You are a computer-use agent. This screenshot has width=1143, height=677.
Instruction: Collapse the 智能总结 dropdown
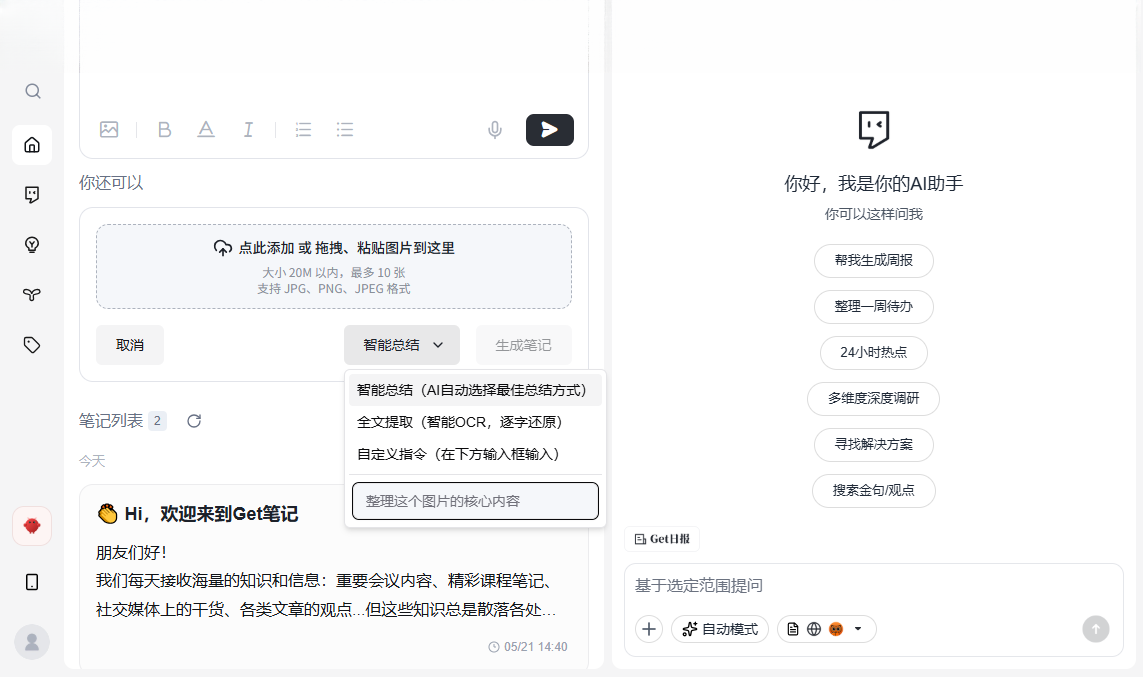click(402, 345)
